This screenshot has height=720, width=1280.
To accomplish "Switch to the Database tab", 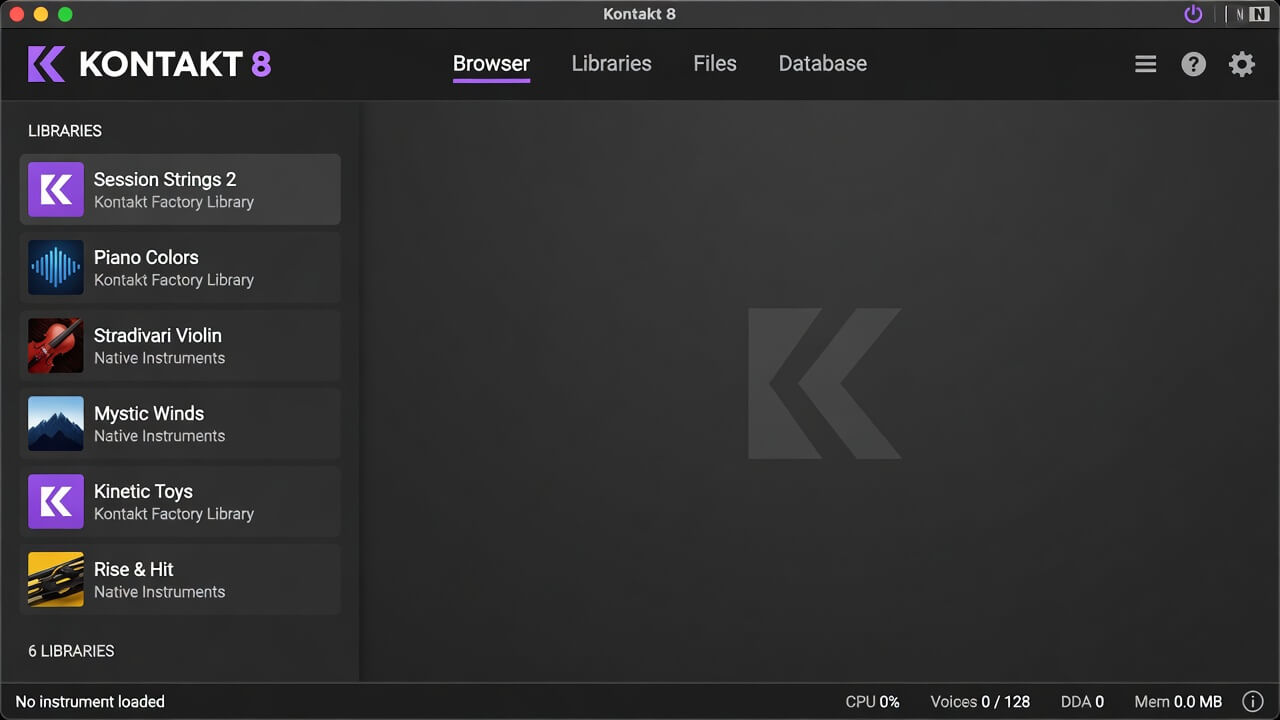I will 823,63.
